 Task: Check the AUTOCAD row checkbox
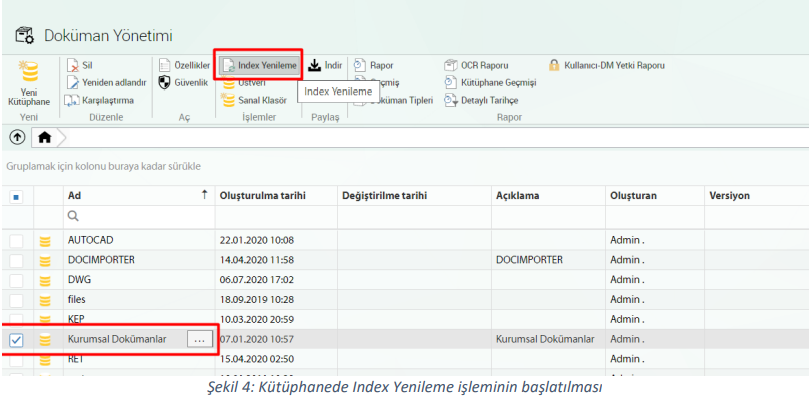(17, 240)
